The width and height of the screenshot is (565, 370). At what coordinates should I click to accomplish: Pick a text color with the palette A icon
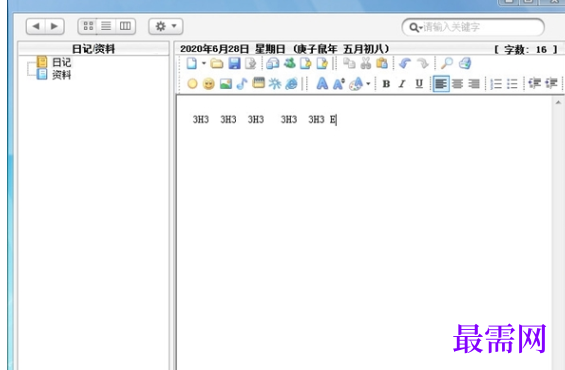356,84
